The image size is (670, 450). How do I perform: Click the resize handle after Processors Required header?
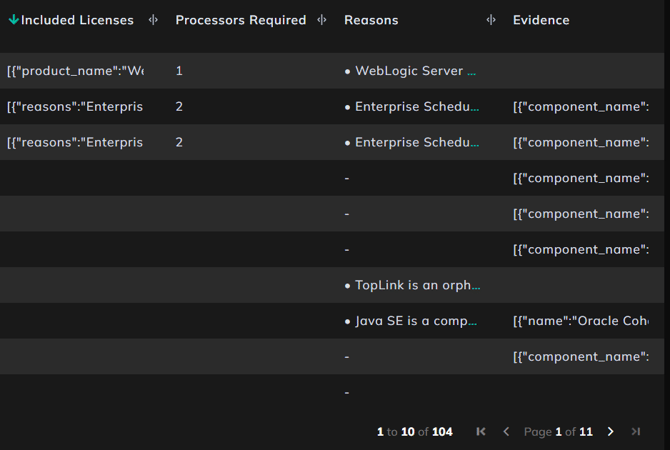pos(322,20)
